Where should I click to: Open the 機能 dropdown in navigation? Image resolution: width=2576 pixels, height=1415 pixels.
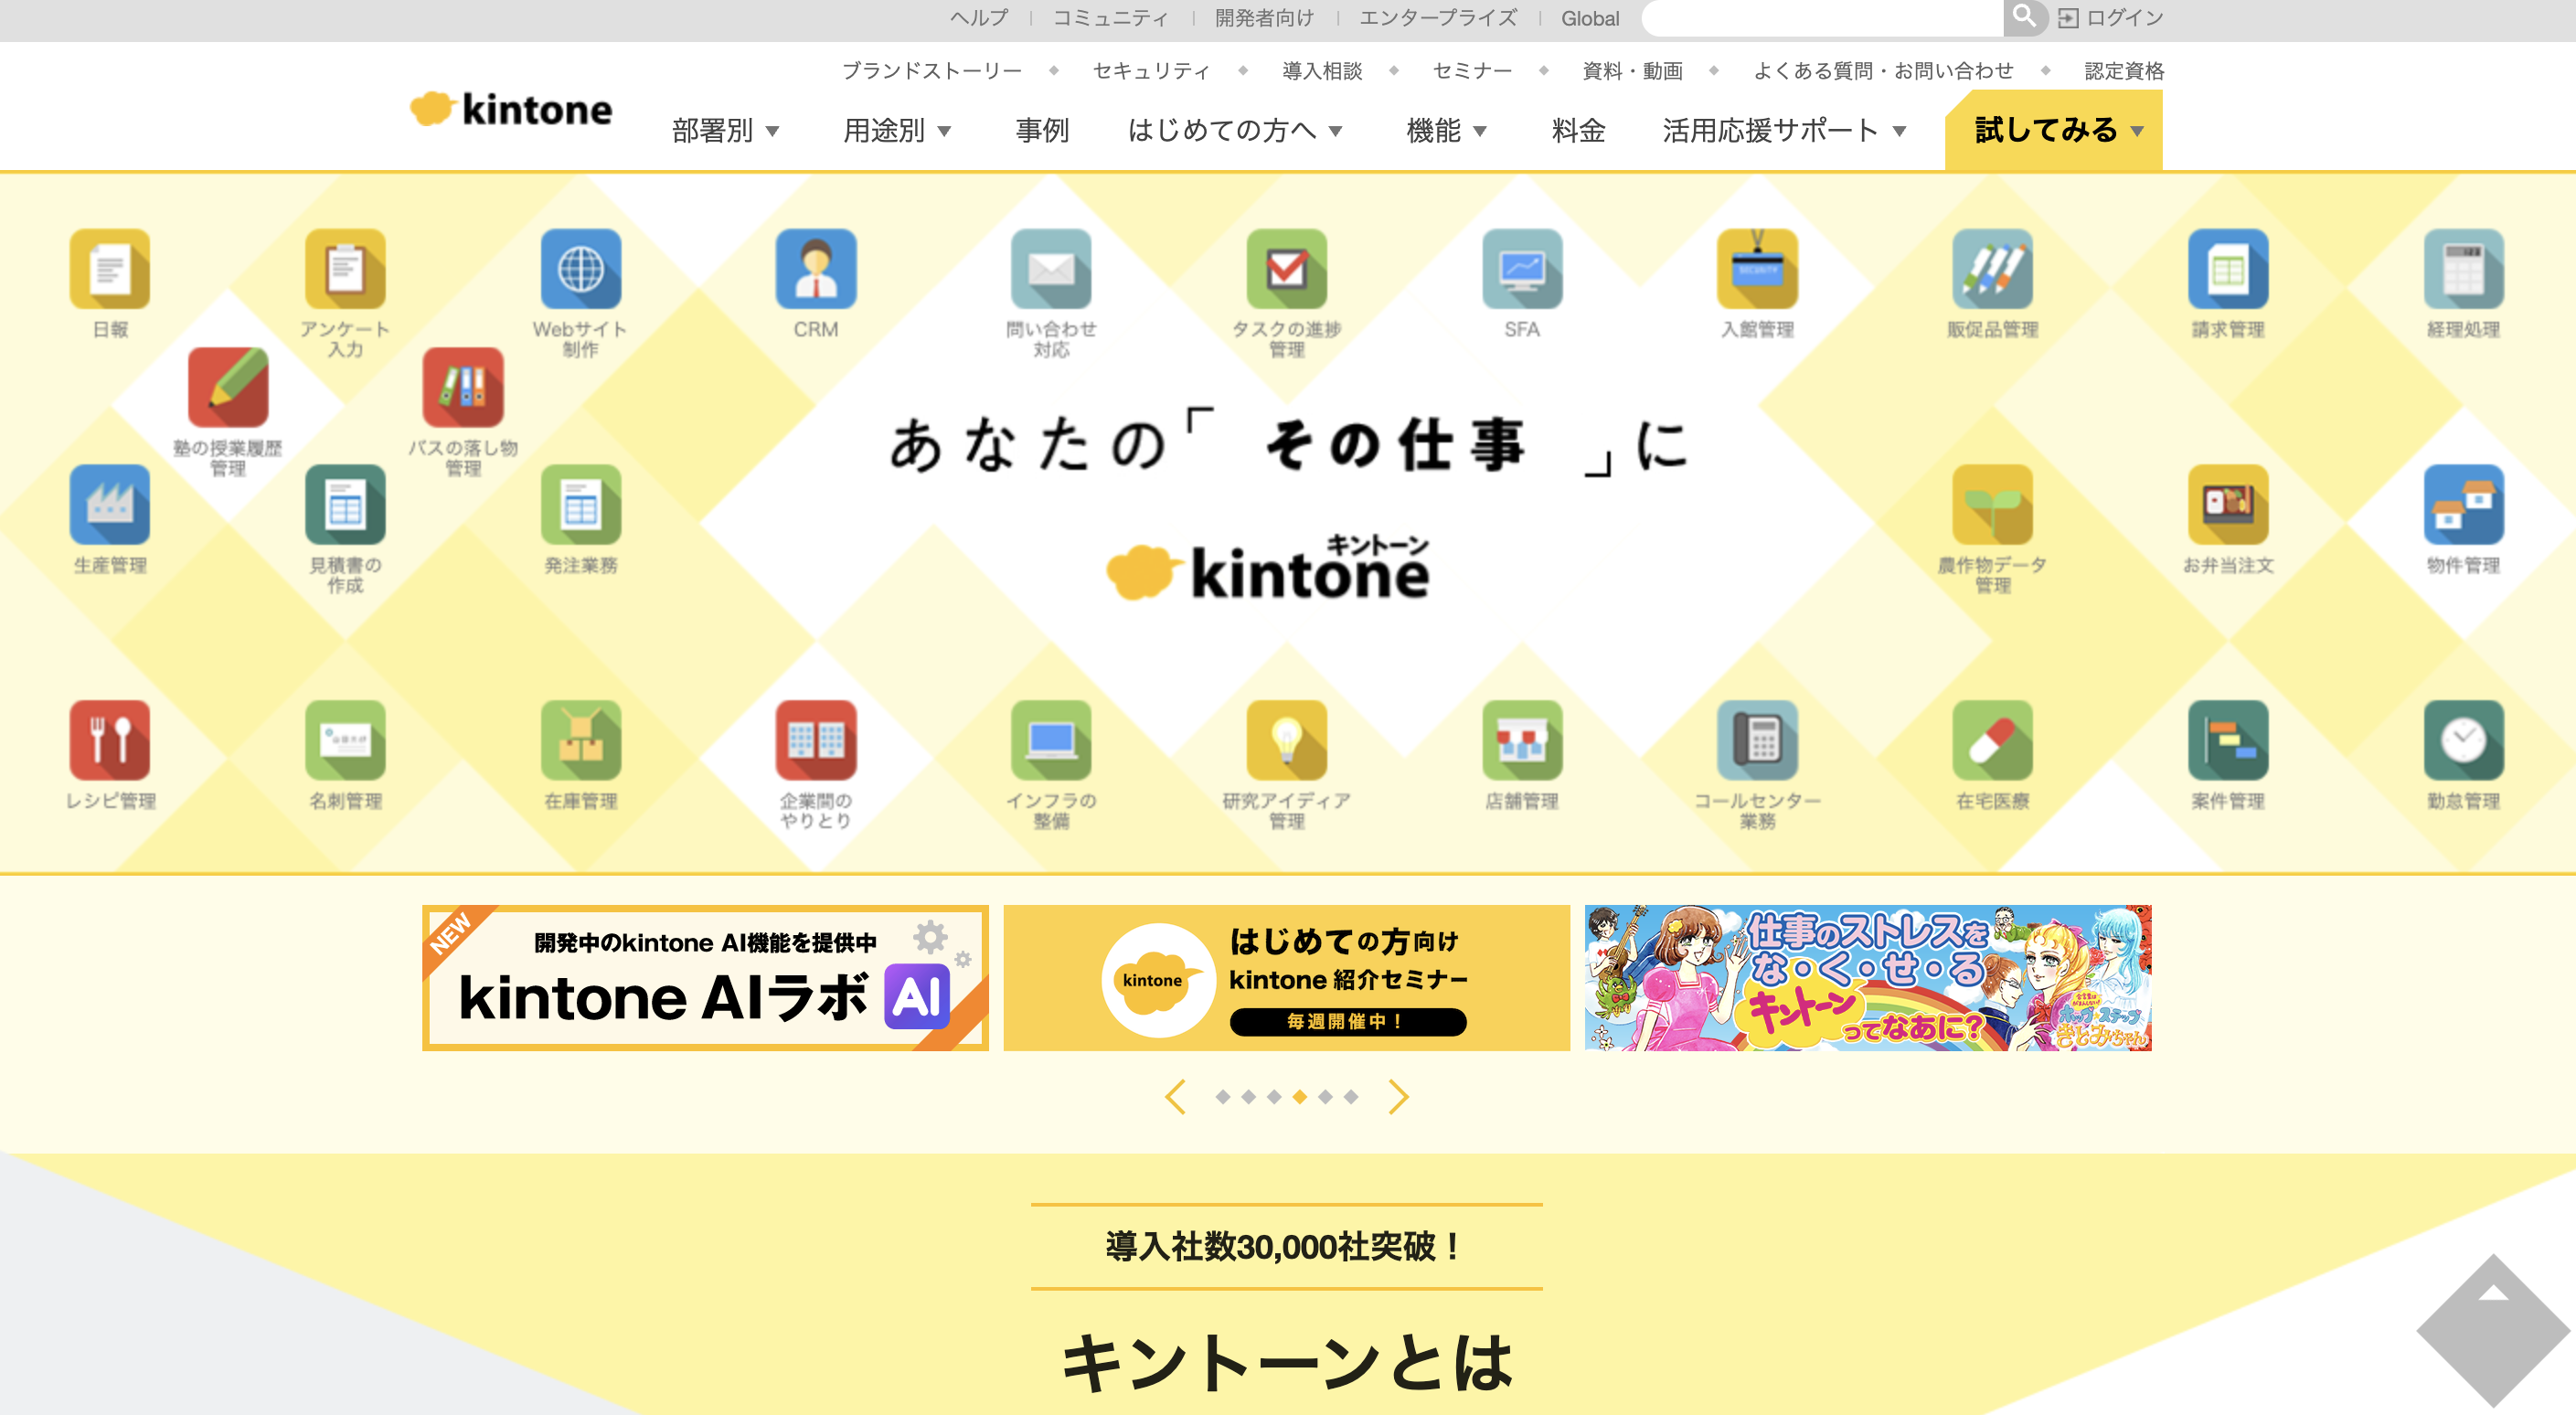pyautogui.click(x=1447, y=130)
